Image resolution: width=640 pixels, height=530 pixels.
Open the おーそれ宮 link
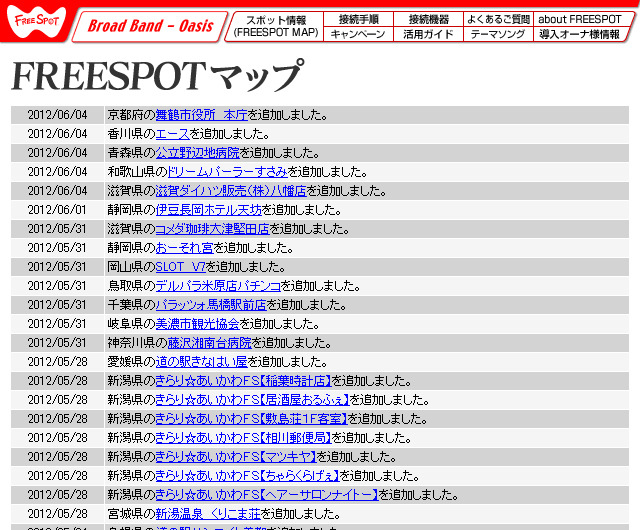184,248
